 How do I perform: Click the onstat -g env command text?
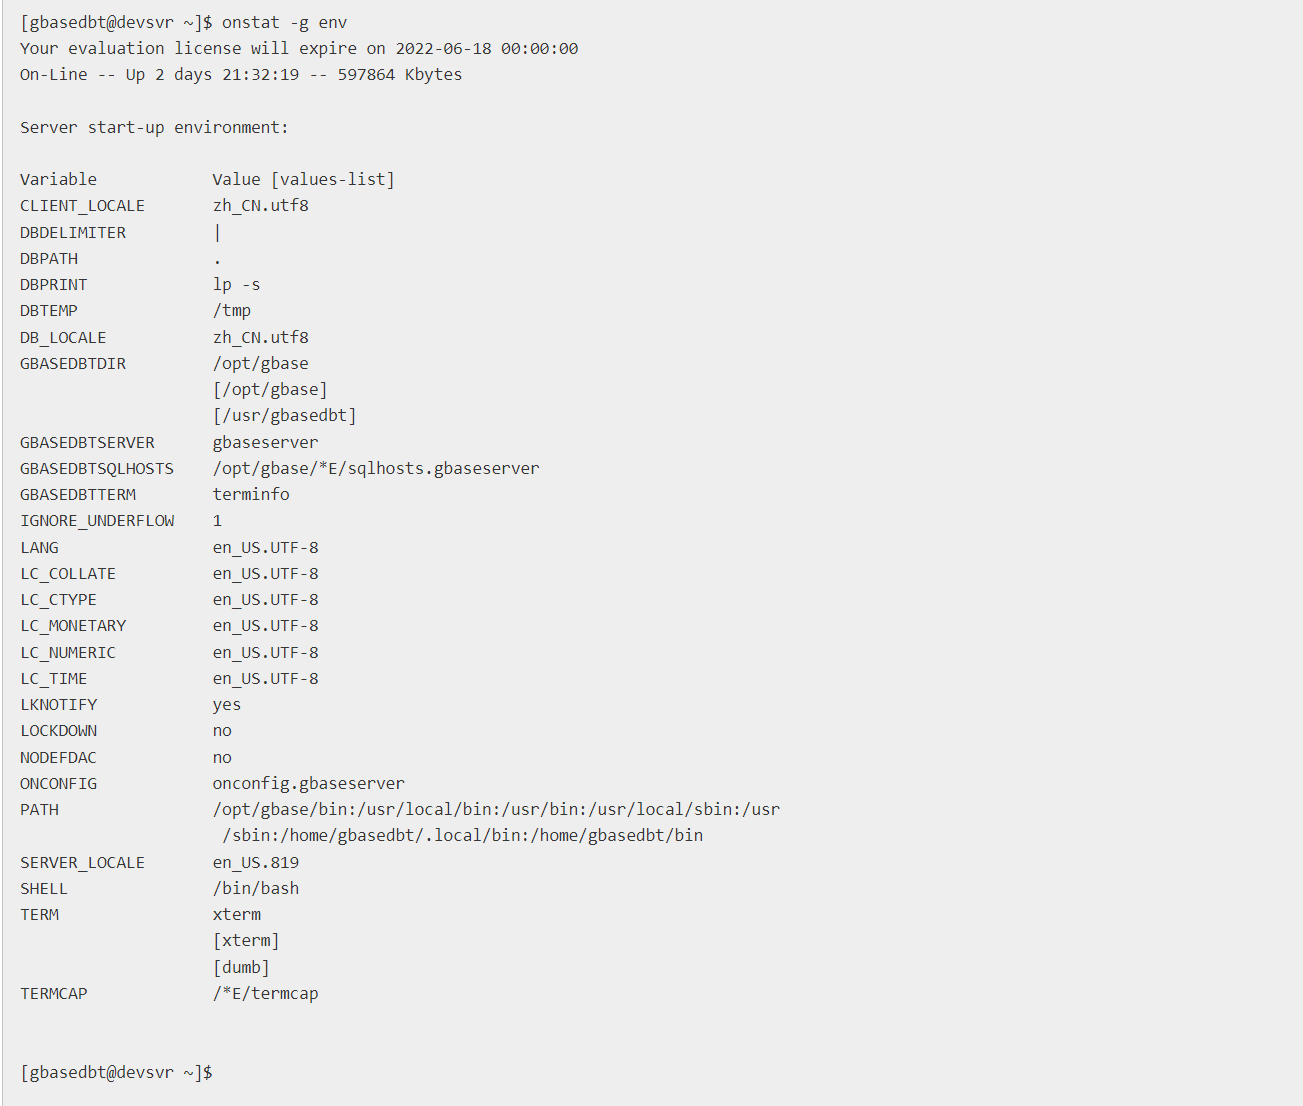point(284,22)
